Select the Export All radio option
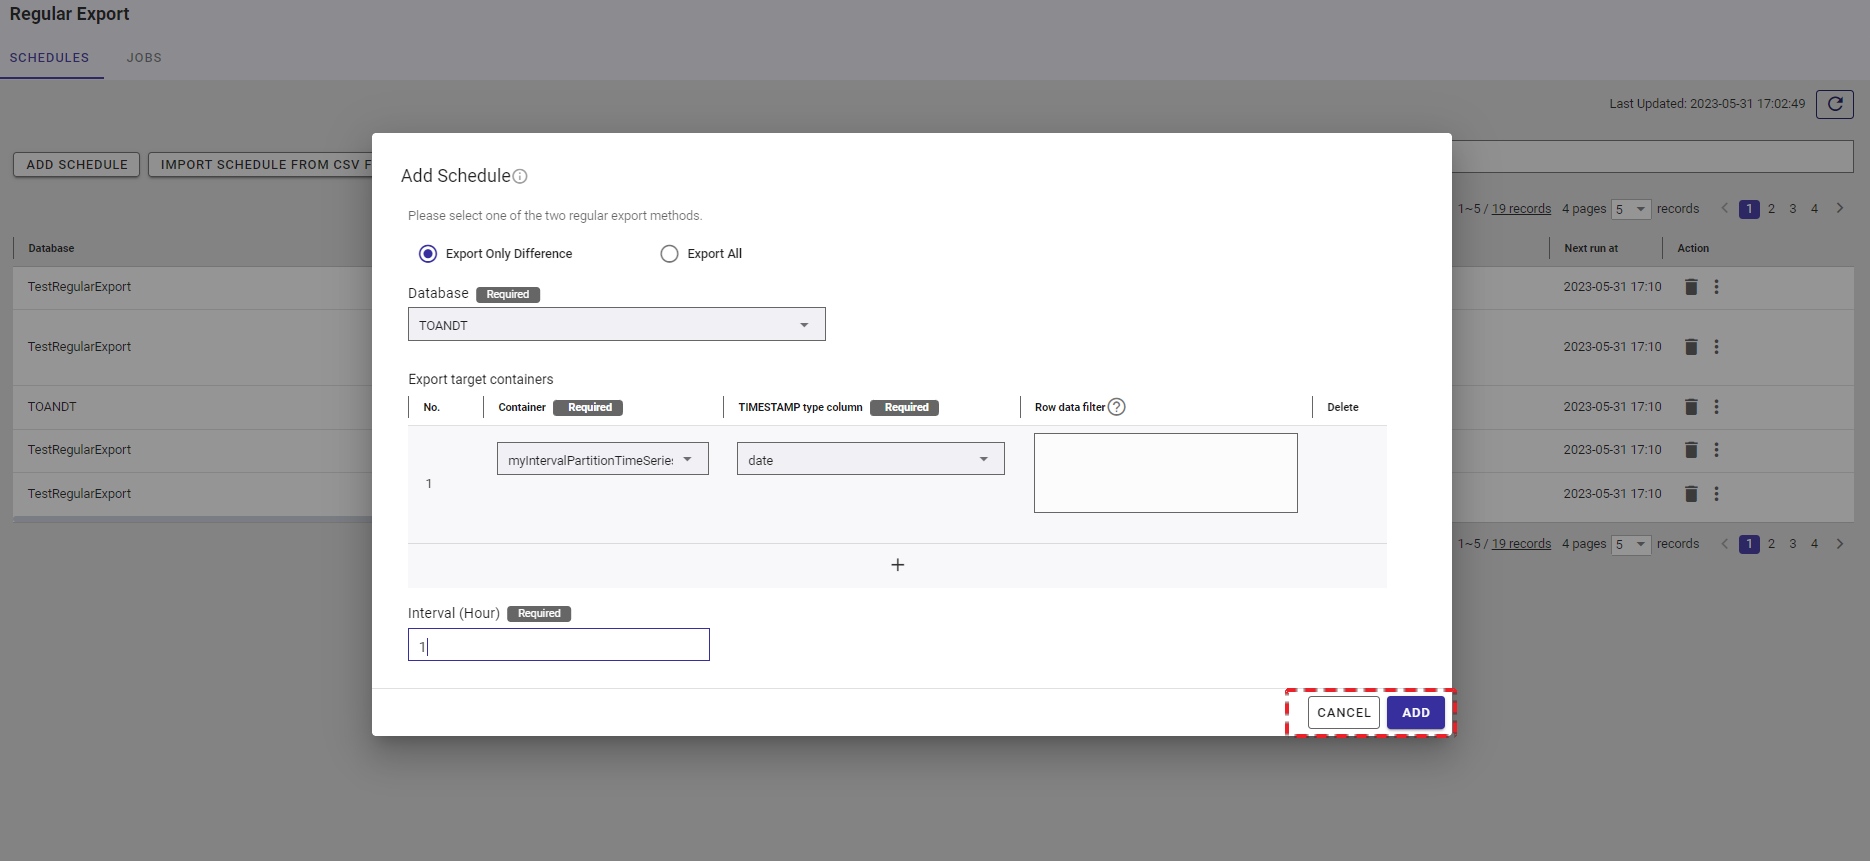The image size is (1870, 861). pyautogui.click(x=669, y=254)
